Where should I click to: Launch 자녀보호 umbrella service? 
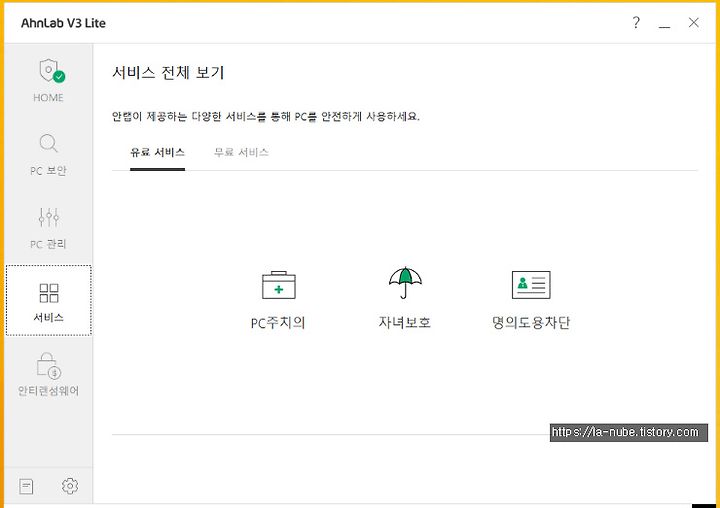405,298
